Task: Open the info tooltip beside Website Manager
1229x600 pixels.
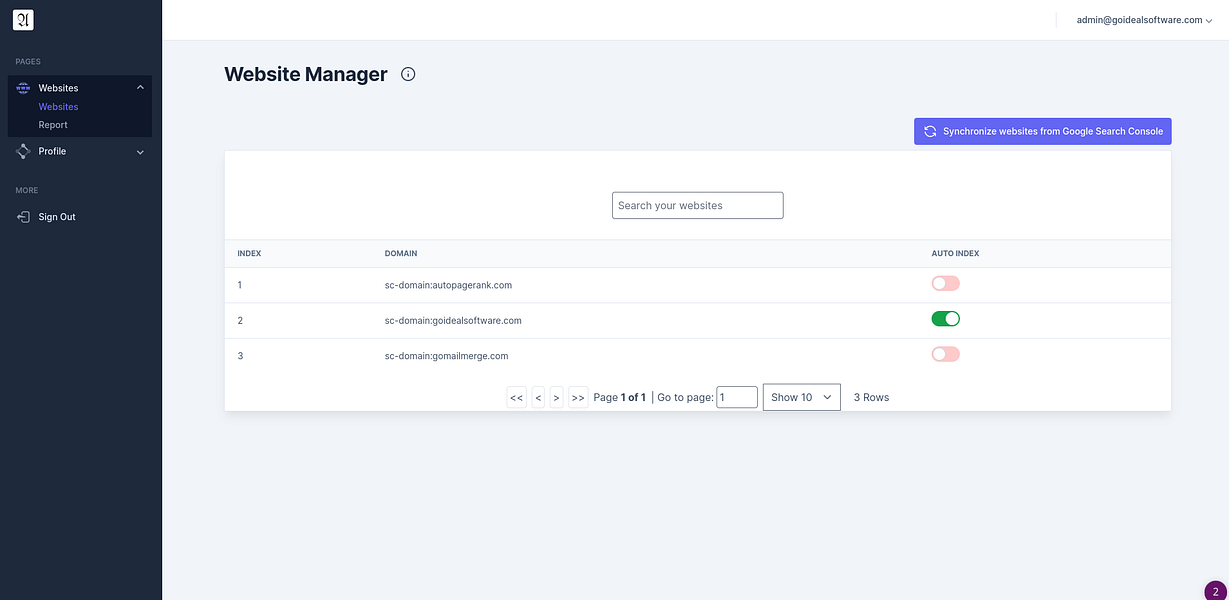Action: click(x=407, y=73)
